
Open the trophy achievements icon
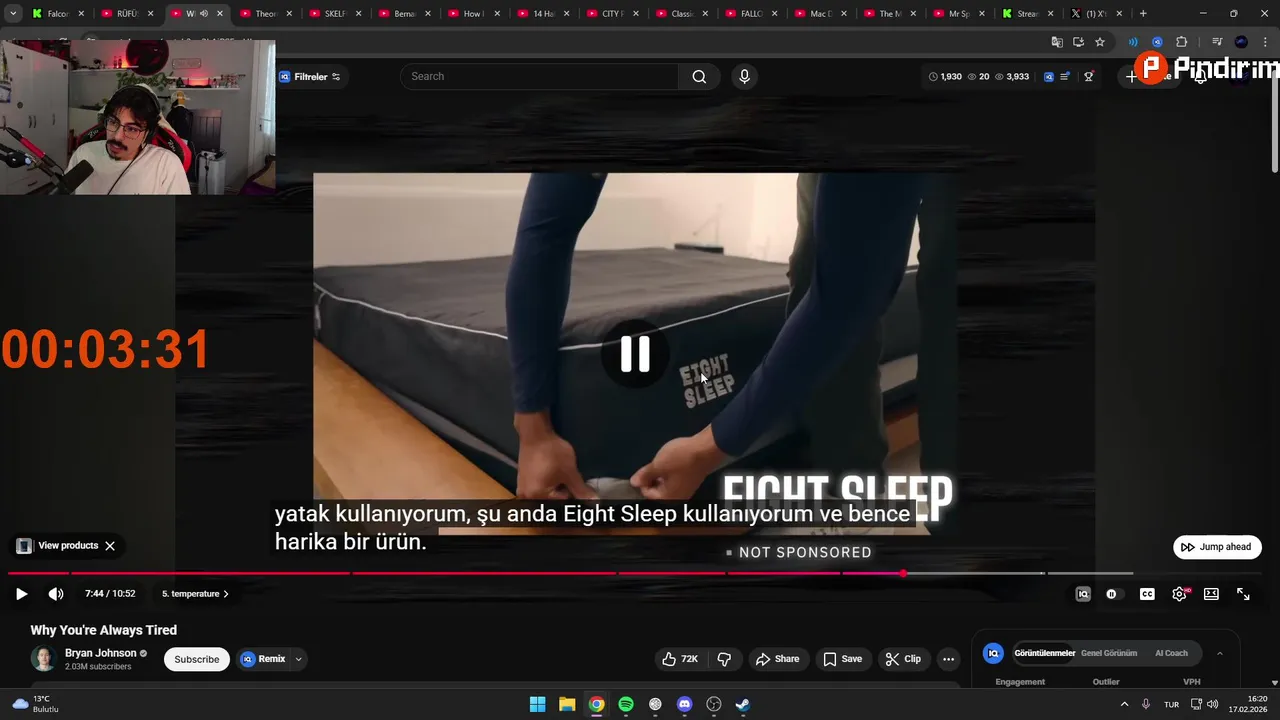1089,77
